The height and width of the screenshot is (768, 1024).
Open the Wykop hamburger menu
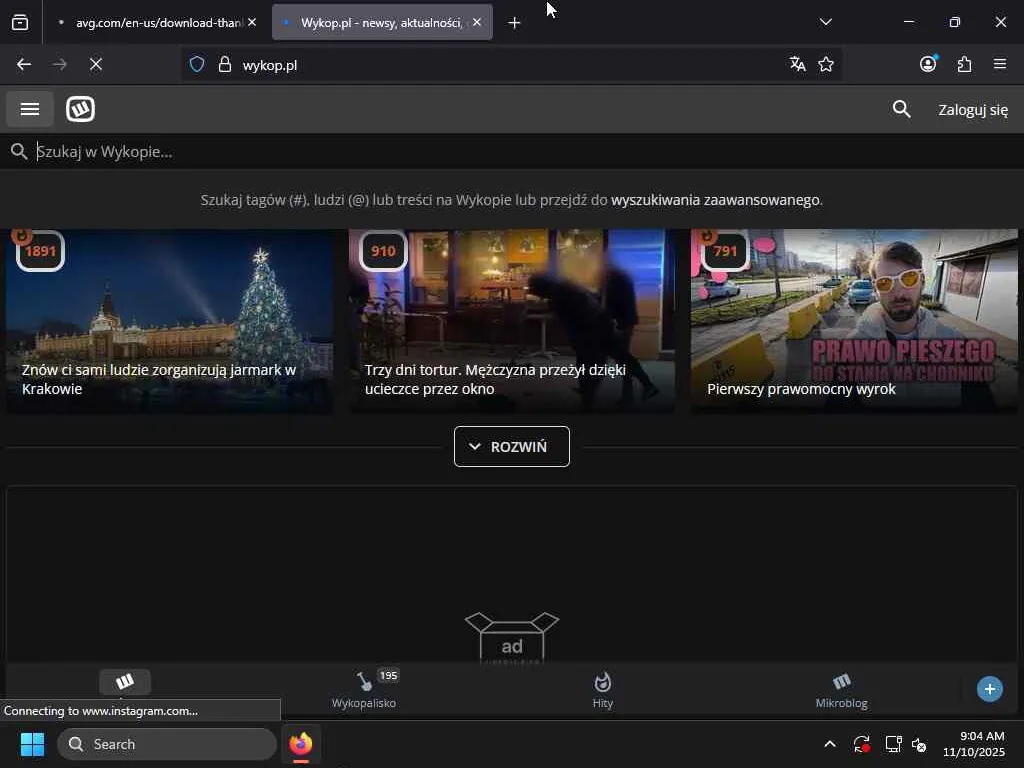click(x=30, y=109)
